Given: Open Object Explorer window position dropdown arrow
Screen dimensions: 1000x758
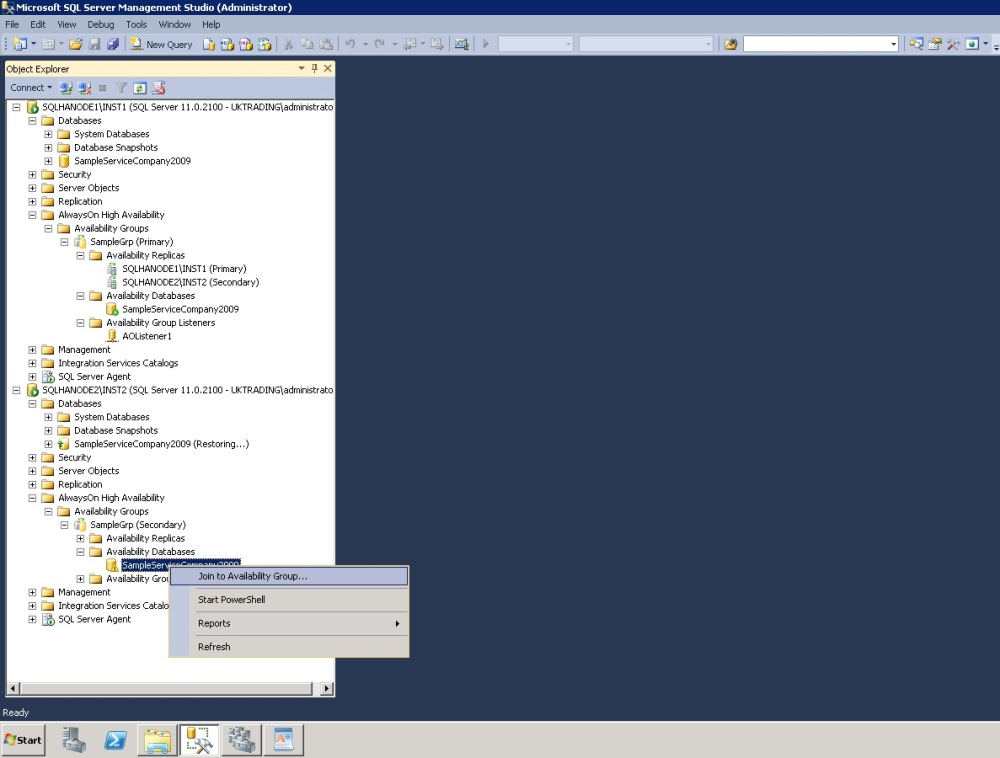Looking at the screenshot, I should 301,68.
